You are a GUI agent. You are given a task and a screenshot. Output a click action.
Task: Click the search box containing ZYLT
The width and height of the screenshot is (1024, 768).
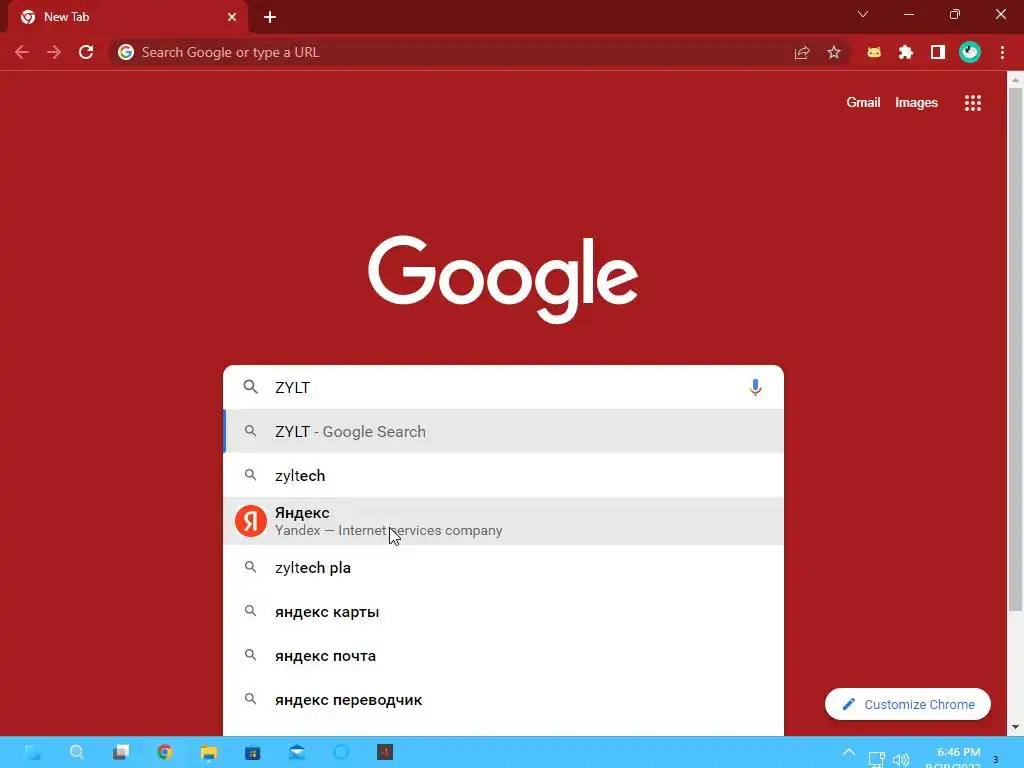503,387
